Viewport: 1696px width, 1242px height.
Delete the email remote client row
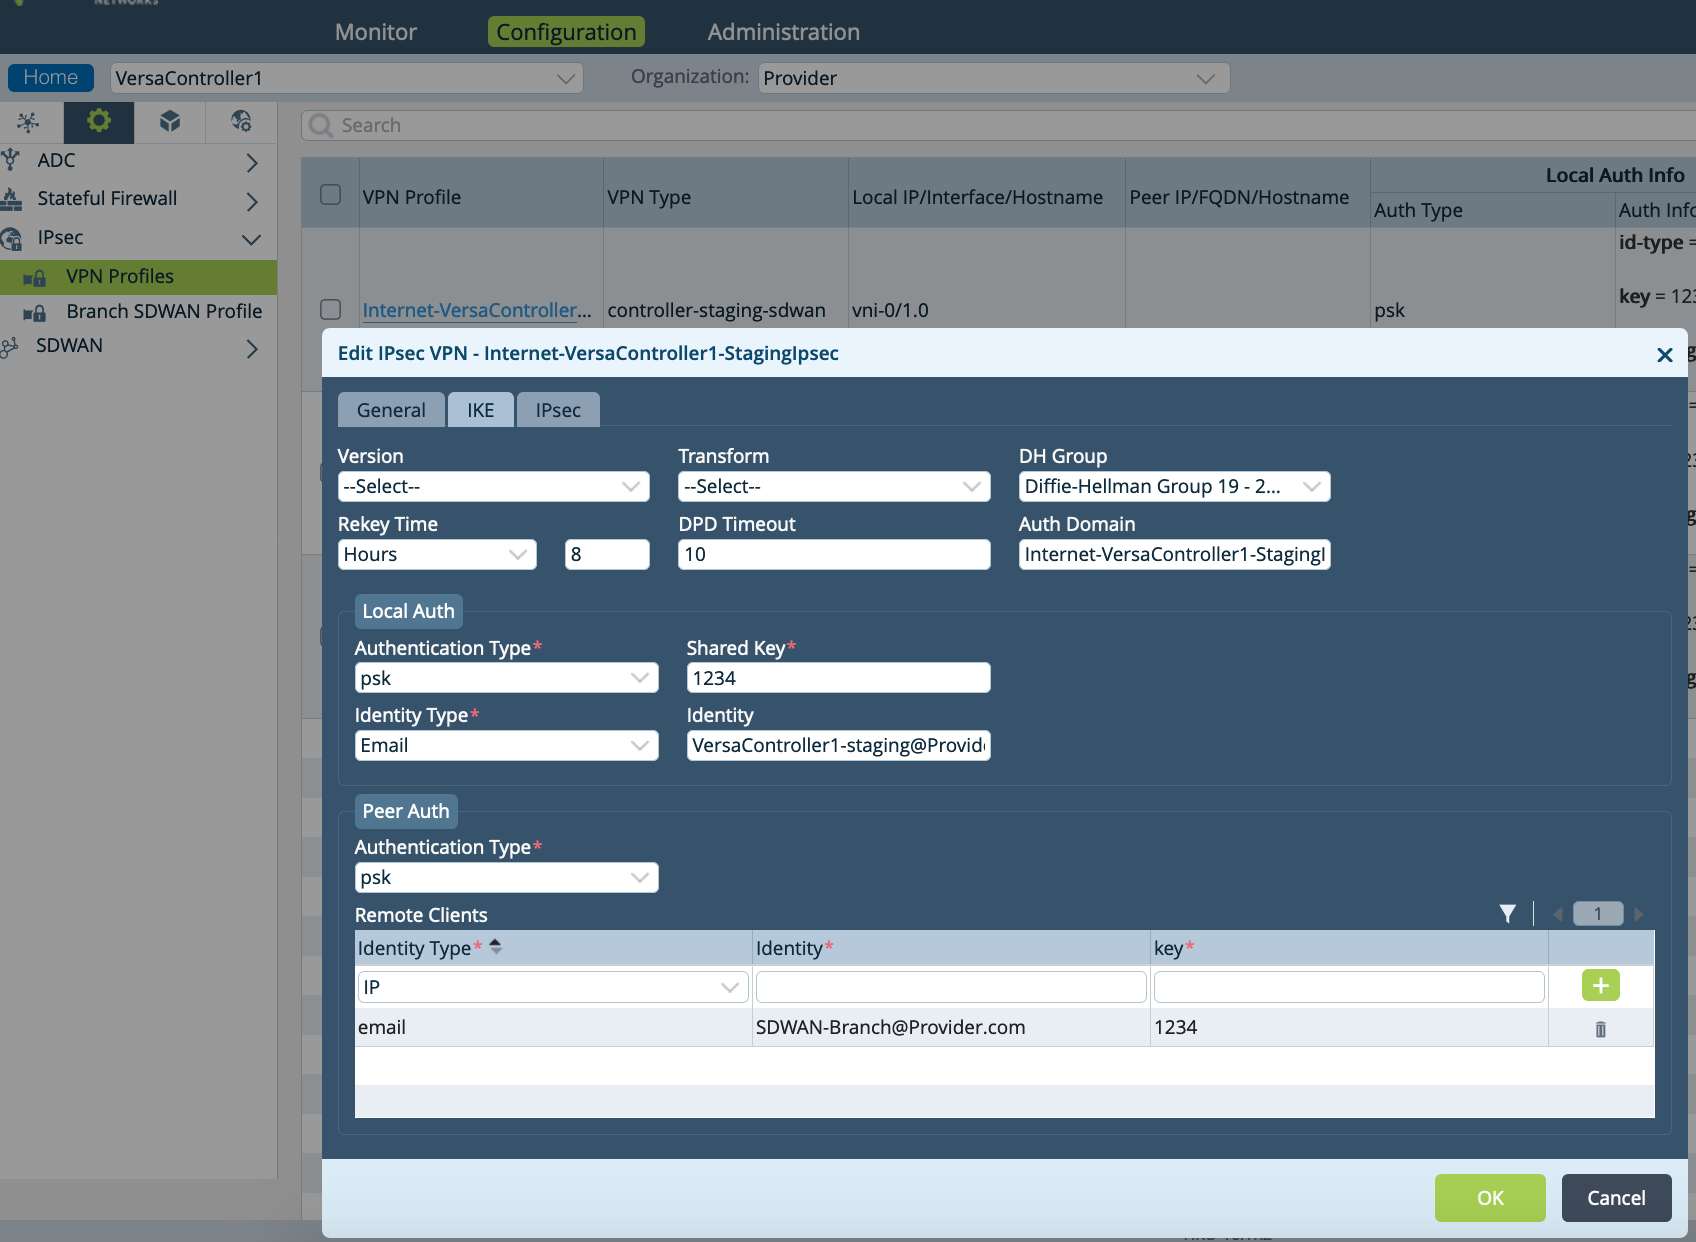tap(1600, 1028)
